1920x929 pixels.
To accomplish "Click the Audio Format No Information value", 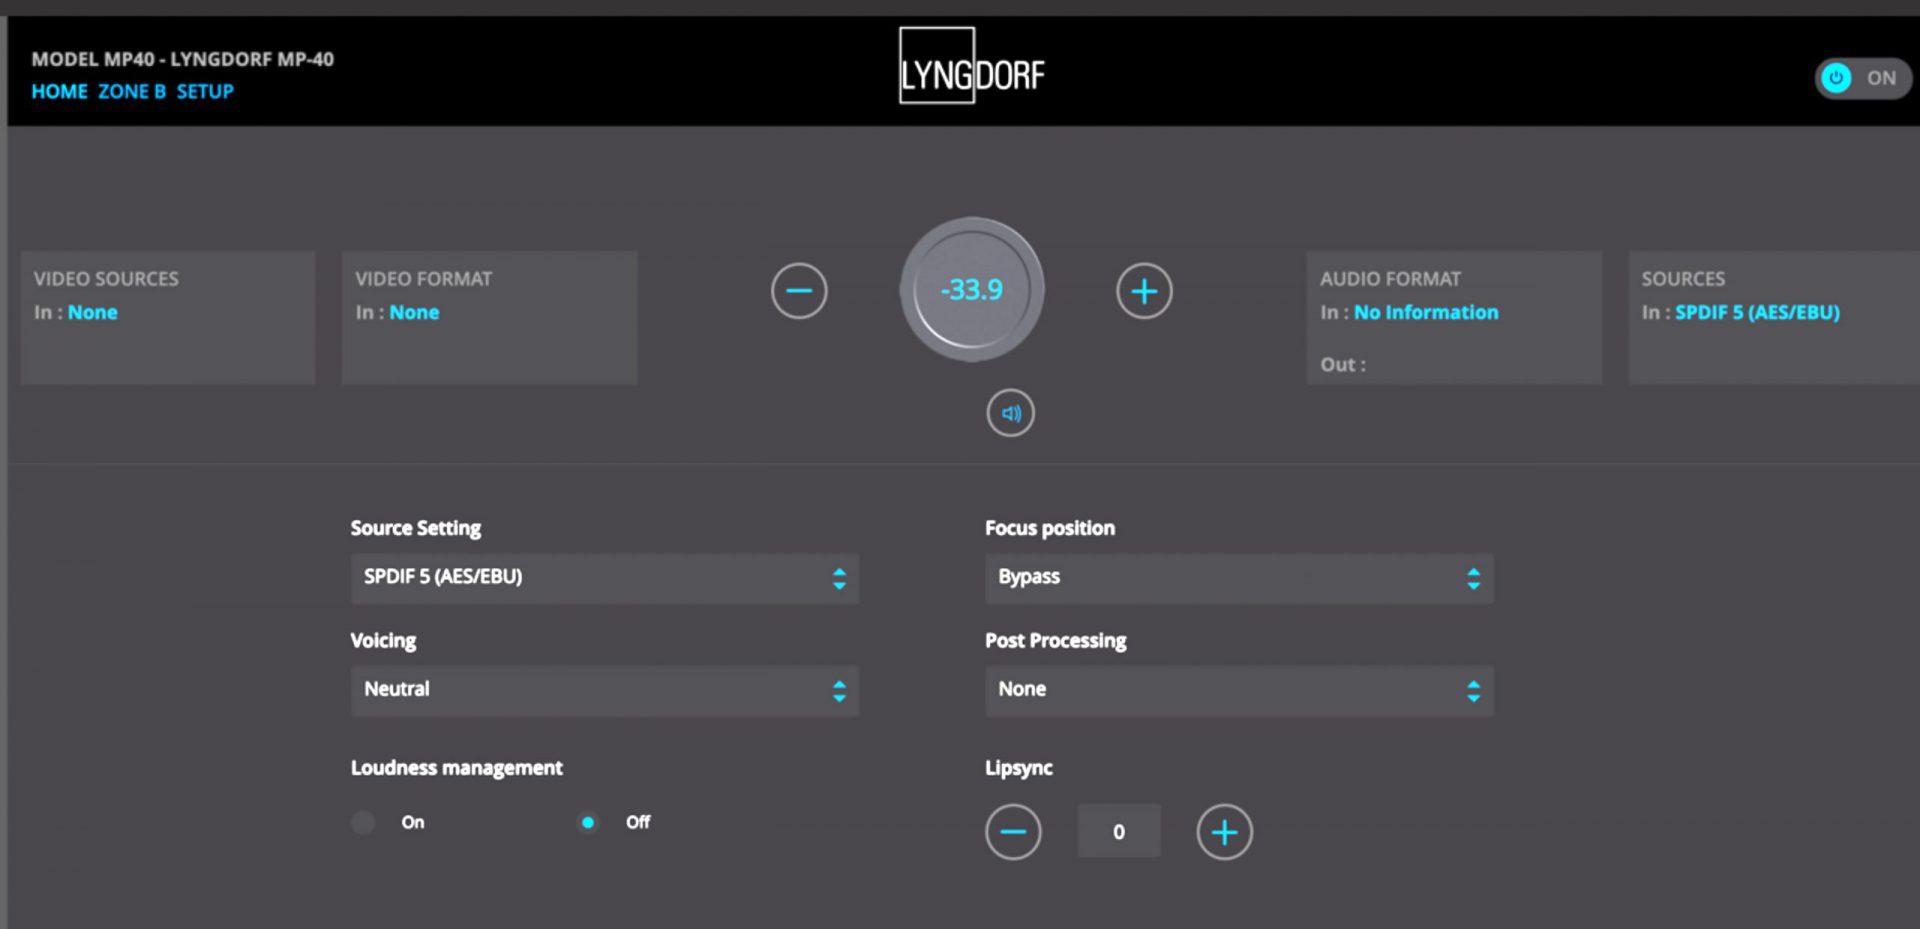I will coord(1426,312).
